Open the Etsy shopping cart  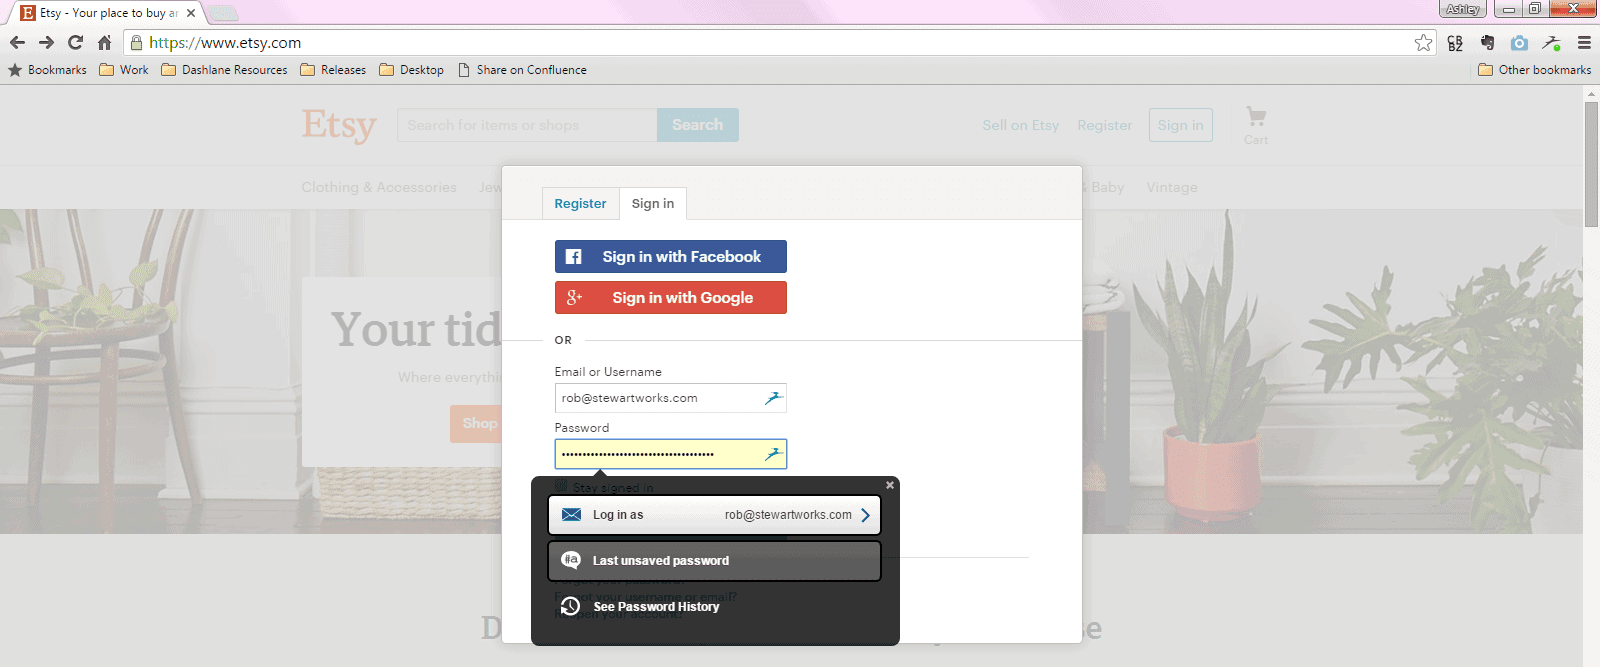coord(1256,125)
